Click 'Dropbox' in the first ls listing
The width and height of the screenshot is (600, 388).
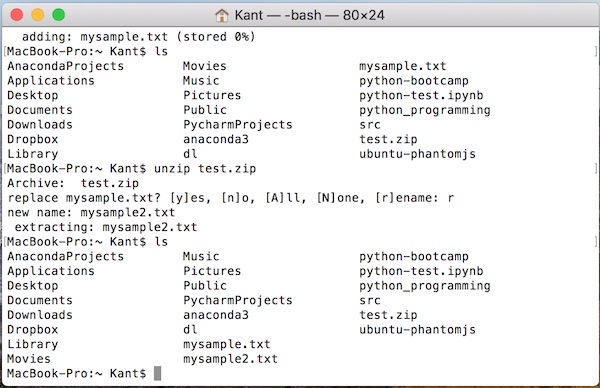tap(33, 139)
